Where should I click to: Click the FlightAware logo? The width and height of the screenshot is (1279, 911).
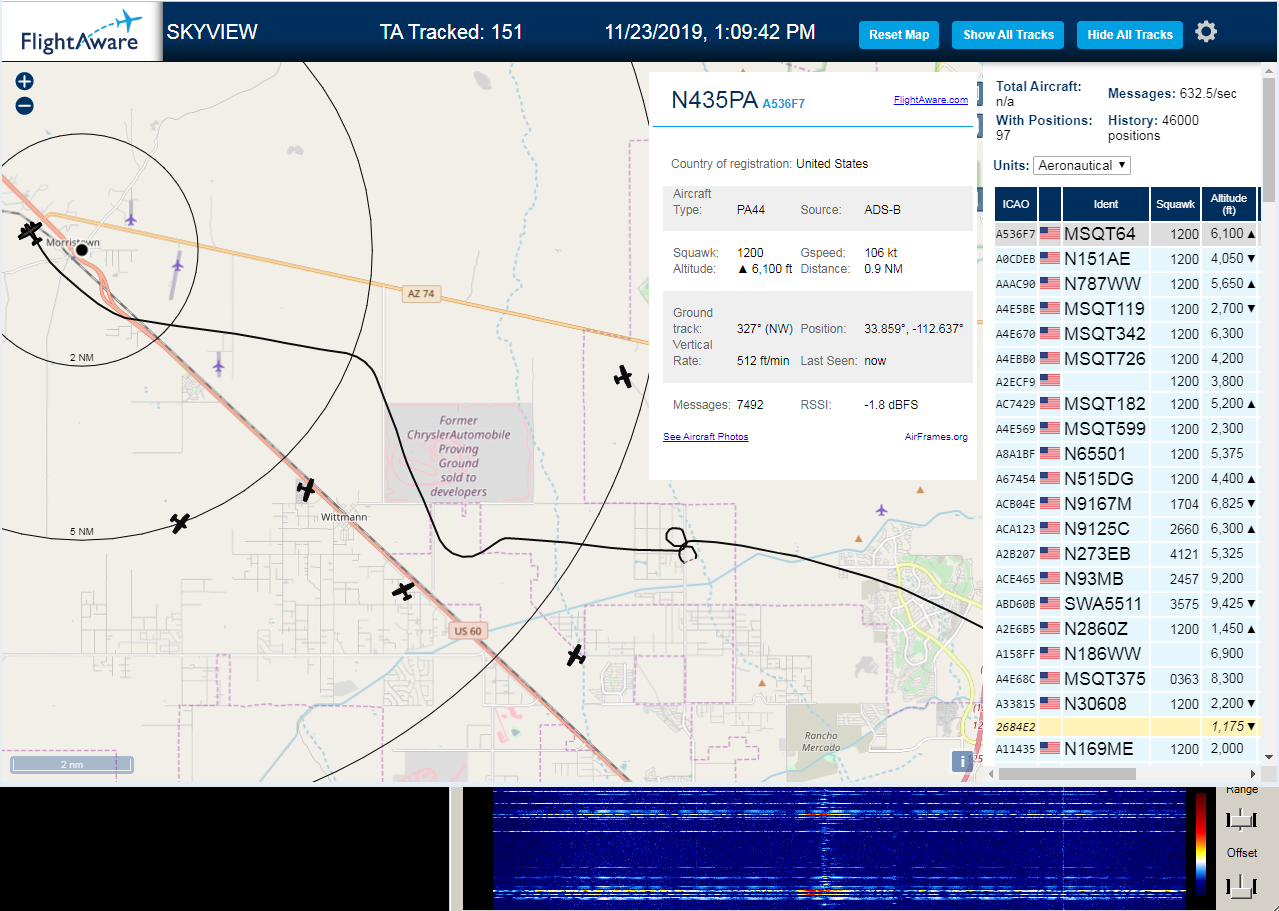81,31
